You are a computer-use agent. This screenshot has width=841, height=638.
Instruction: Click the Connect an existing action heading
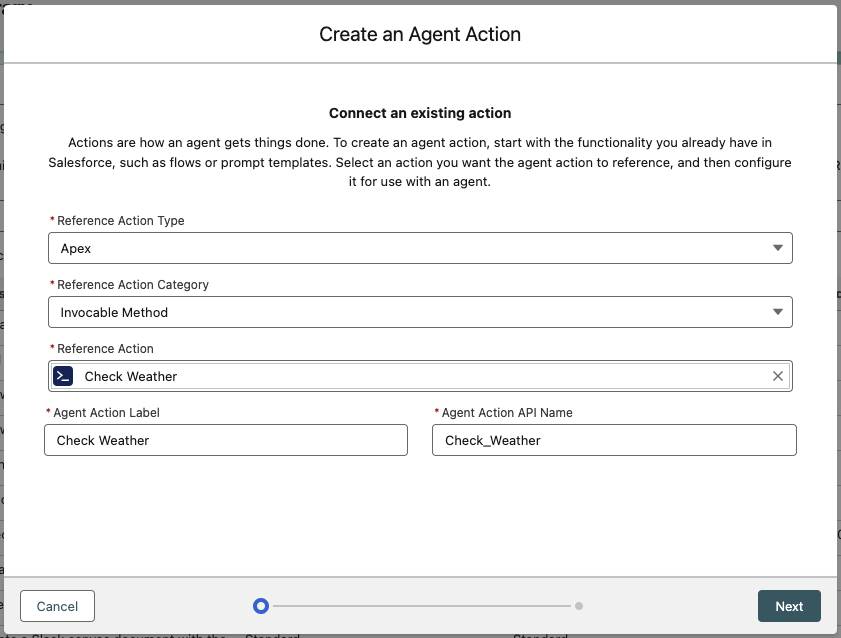click(x=420, y=113)
